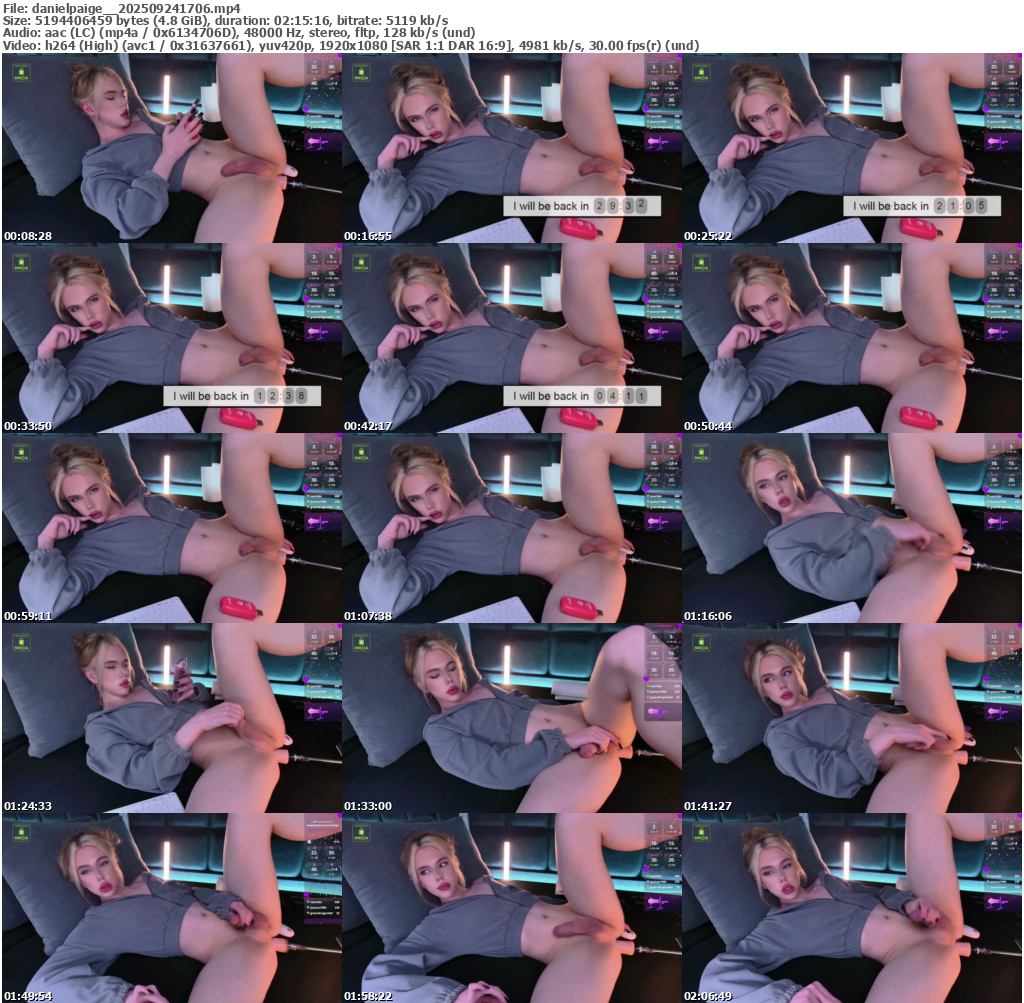This screenshot has width=1024, height=1003.
Task: Click the 'I will be back in 21:05' banner
Action: (x=922, y=206)
